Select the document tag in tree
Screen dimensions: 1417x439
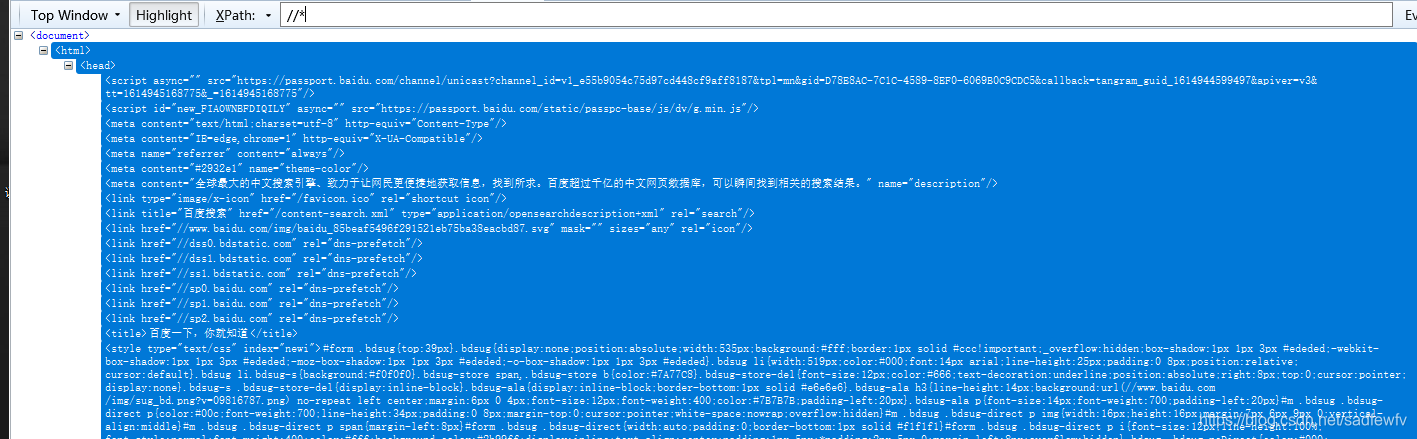[x=60, y=36]
